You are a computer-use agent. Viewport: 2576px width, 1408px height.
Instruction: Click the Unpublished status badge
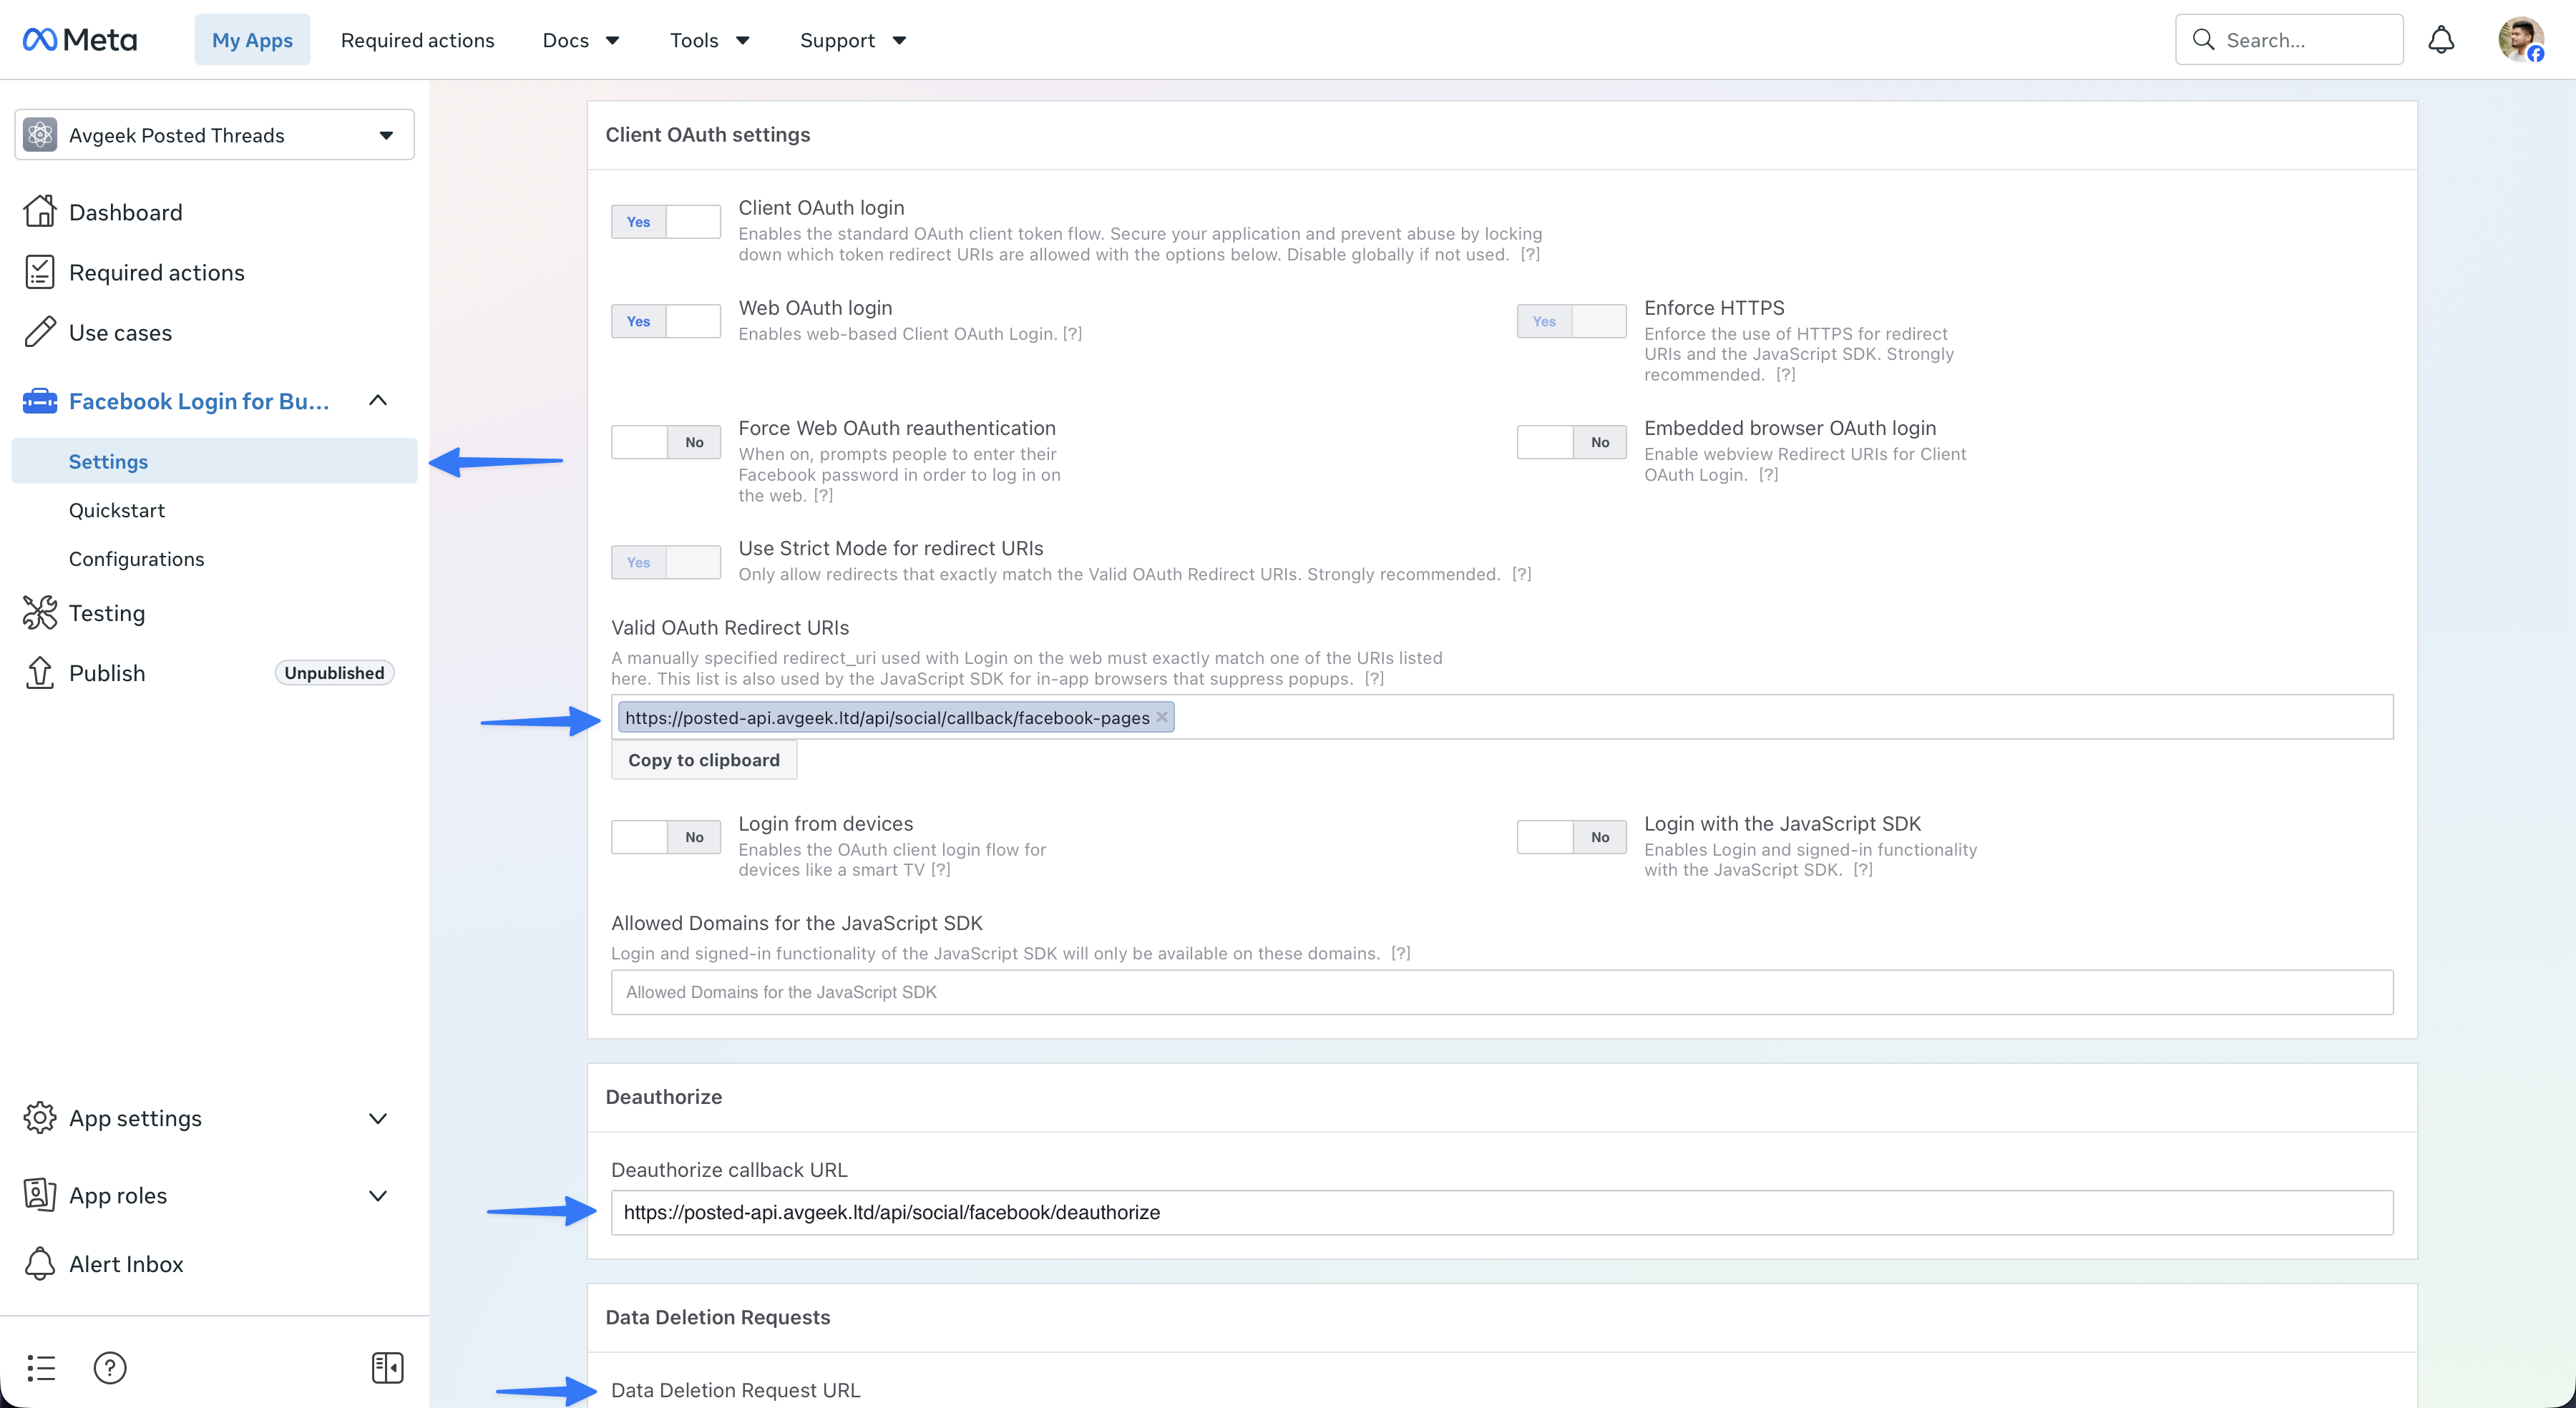[x=334, y=673]
